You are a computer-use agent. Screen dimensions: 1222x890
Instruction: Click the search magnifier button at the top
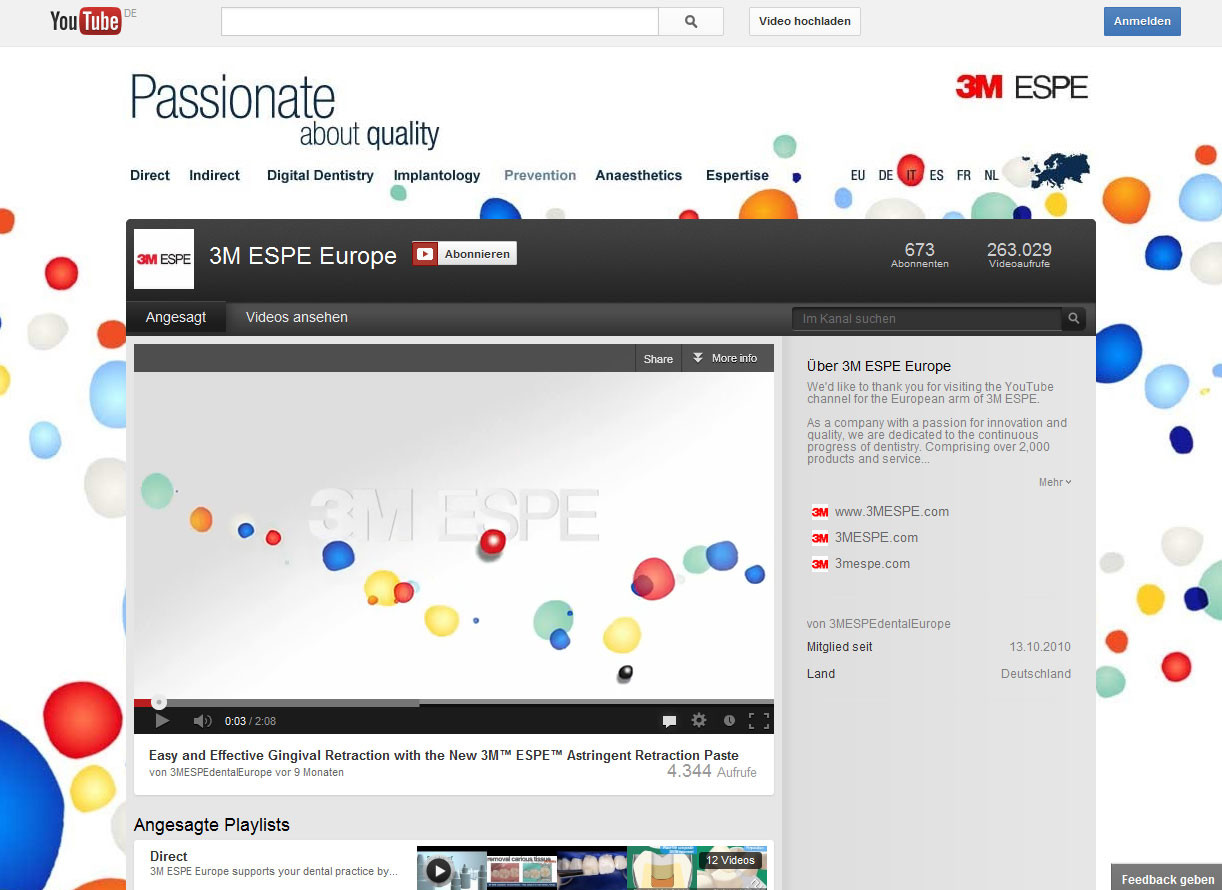[x=691, y=21]
